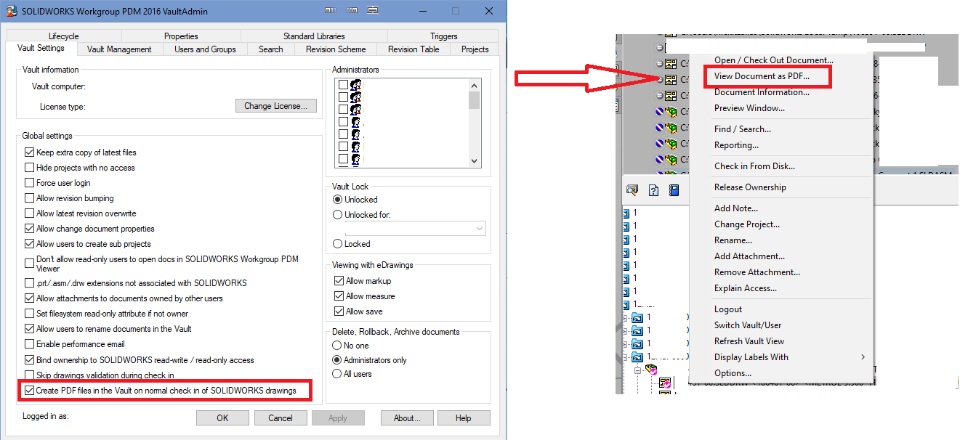The height and width of the screenshot is (440, 960).
Task: Click the Change License button
Action: pyautogui.click(x=276, y=106)
